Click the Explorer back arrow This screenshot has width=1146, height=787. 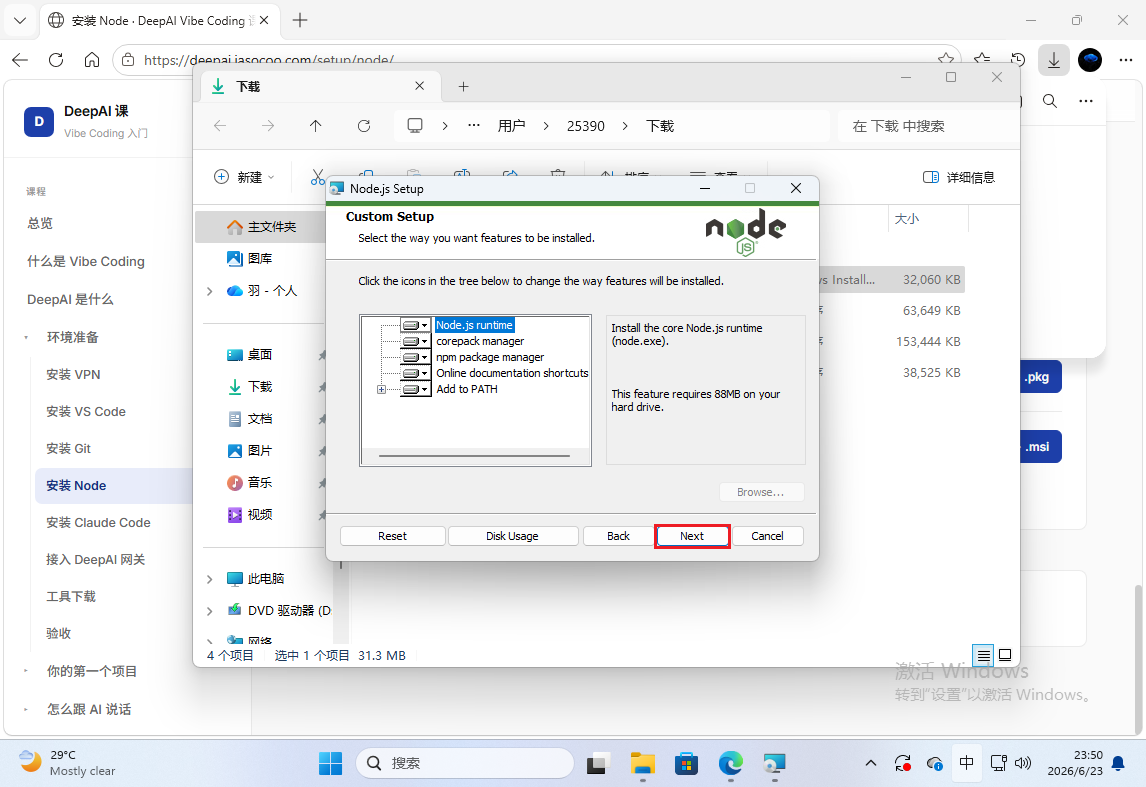[x=220, y=126]
